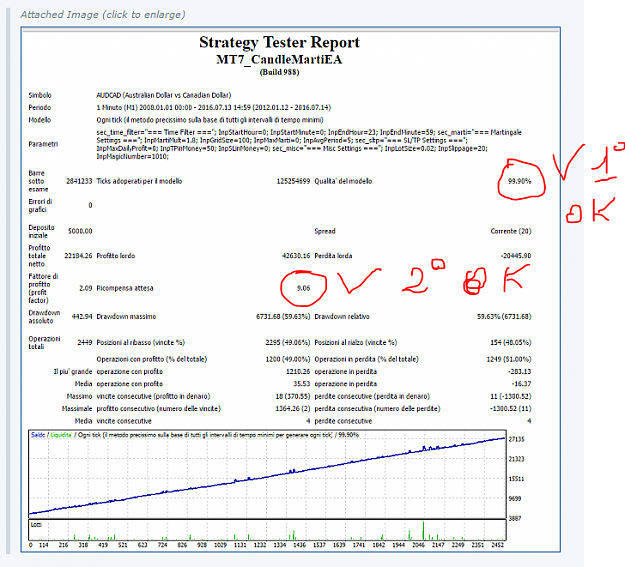Image resolution: width=625 pixels, height=567 pixels.
Task: Select the value '59.63% (6731.68)'
Action: tap(504, 317)
